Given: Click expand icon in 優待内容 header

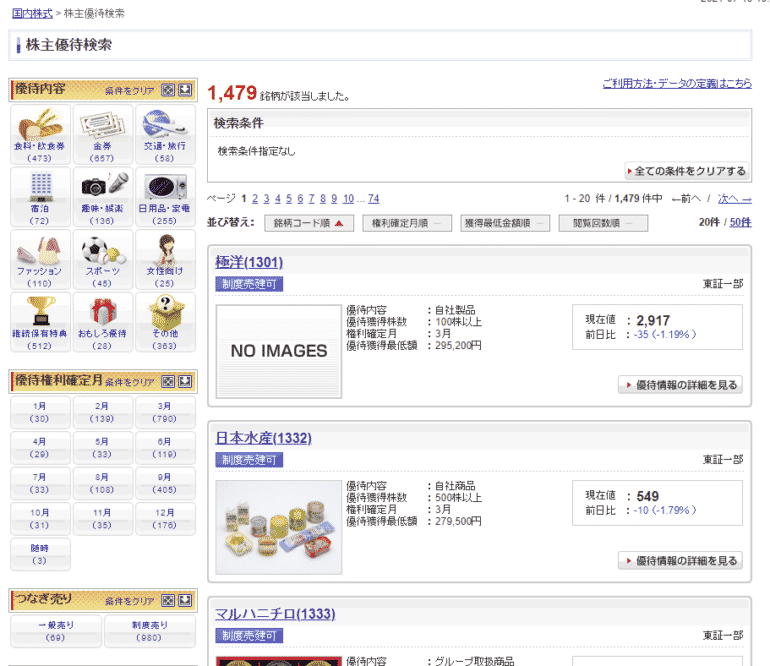Looking at the screenshot, I should (168, 90).
